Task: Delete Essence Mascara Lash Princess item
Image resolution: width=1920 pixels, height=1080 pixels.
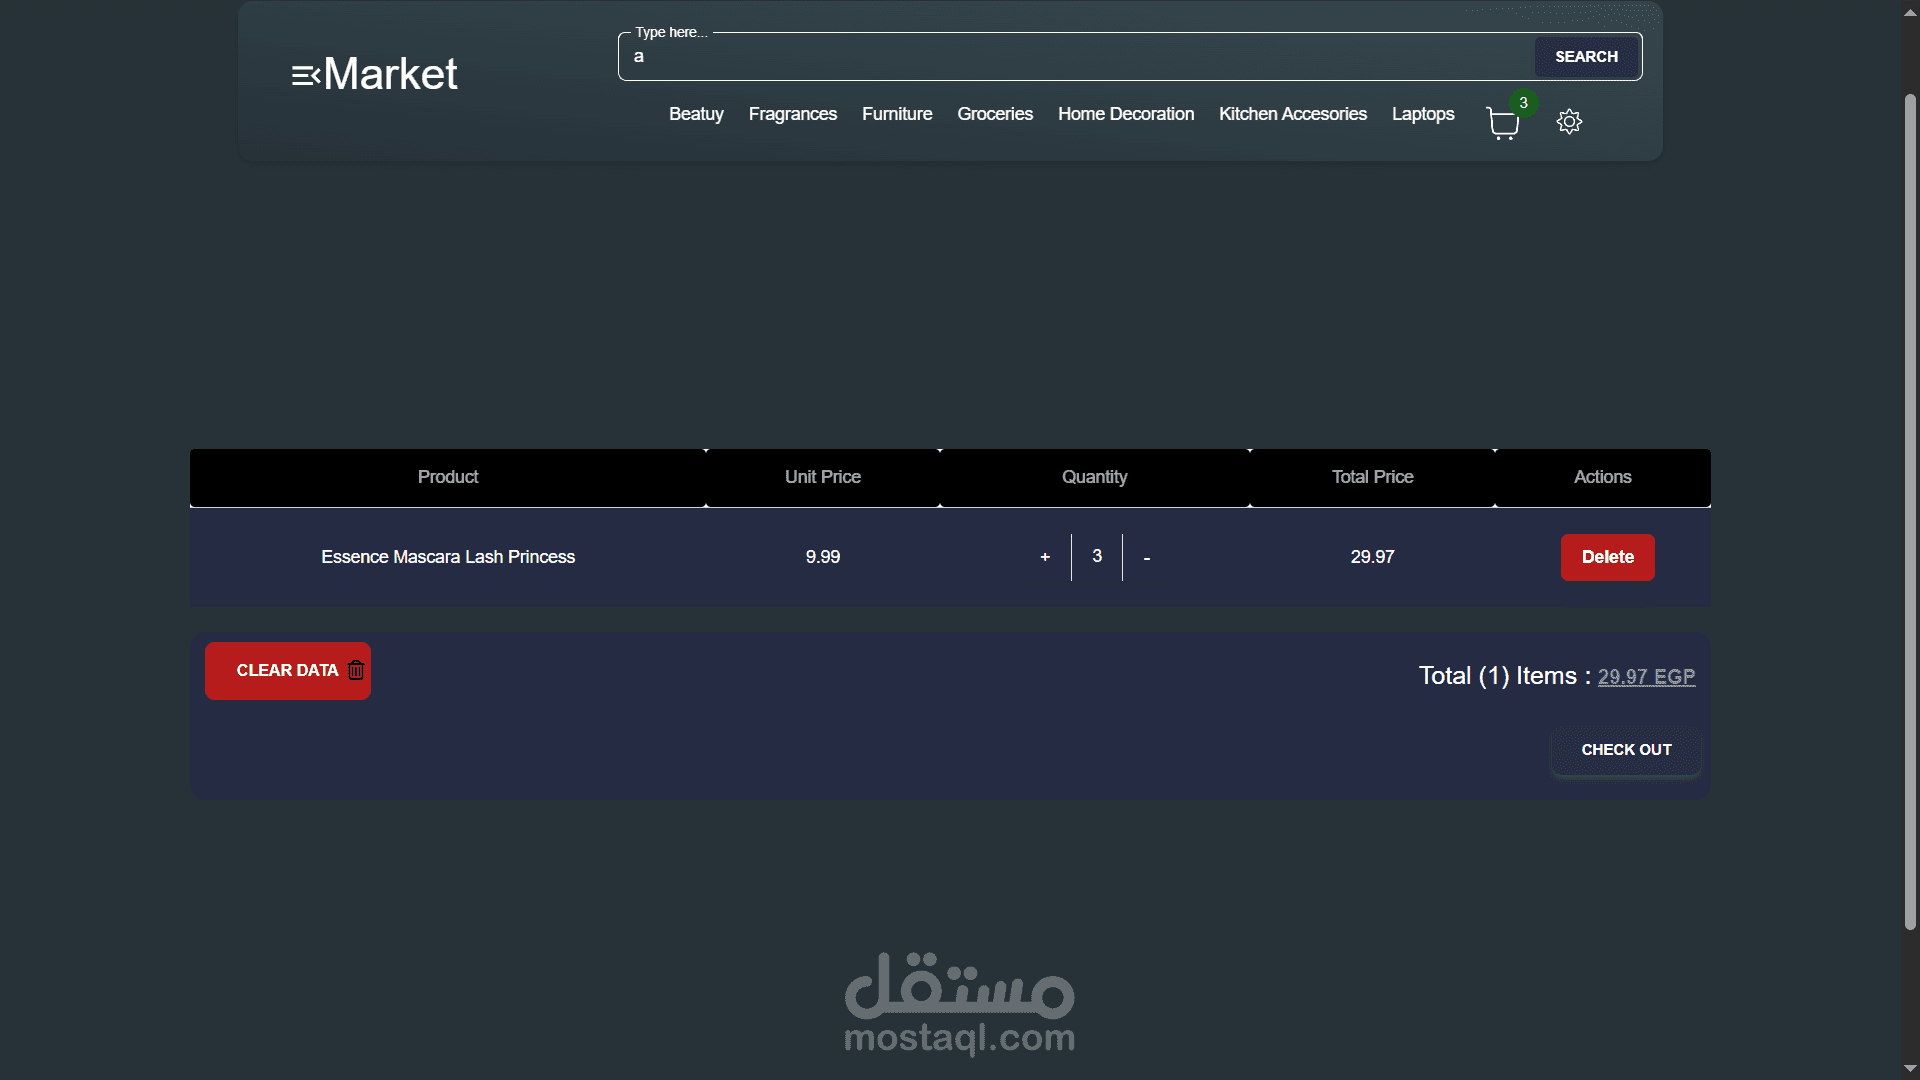Action: 1607,557
